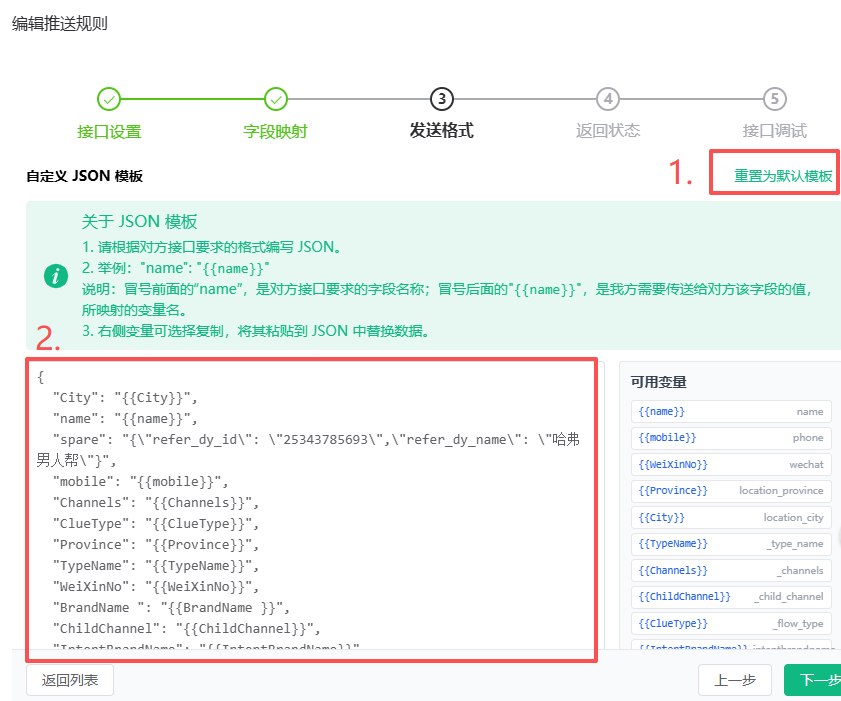Open the 接口调试 step
Viewport: 841px width, 701px height.
tap(774, 130)
